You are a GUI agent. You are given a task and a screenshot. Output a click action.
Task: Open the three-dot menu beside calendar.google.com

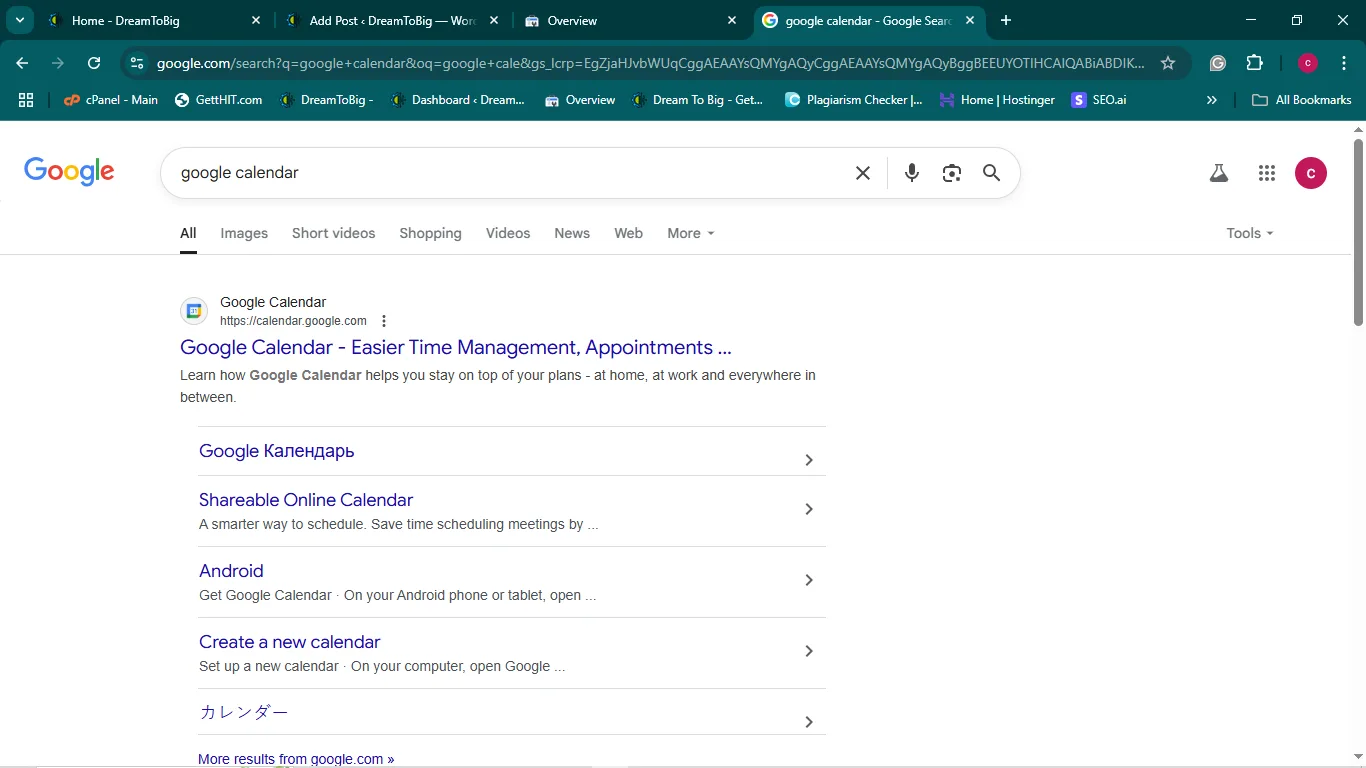tap(384, 321)
